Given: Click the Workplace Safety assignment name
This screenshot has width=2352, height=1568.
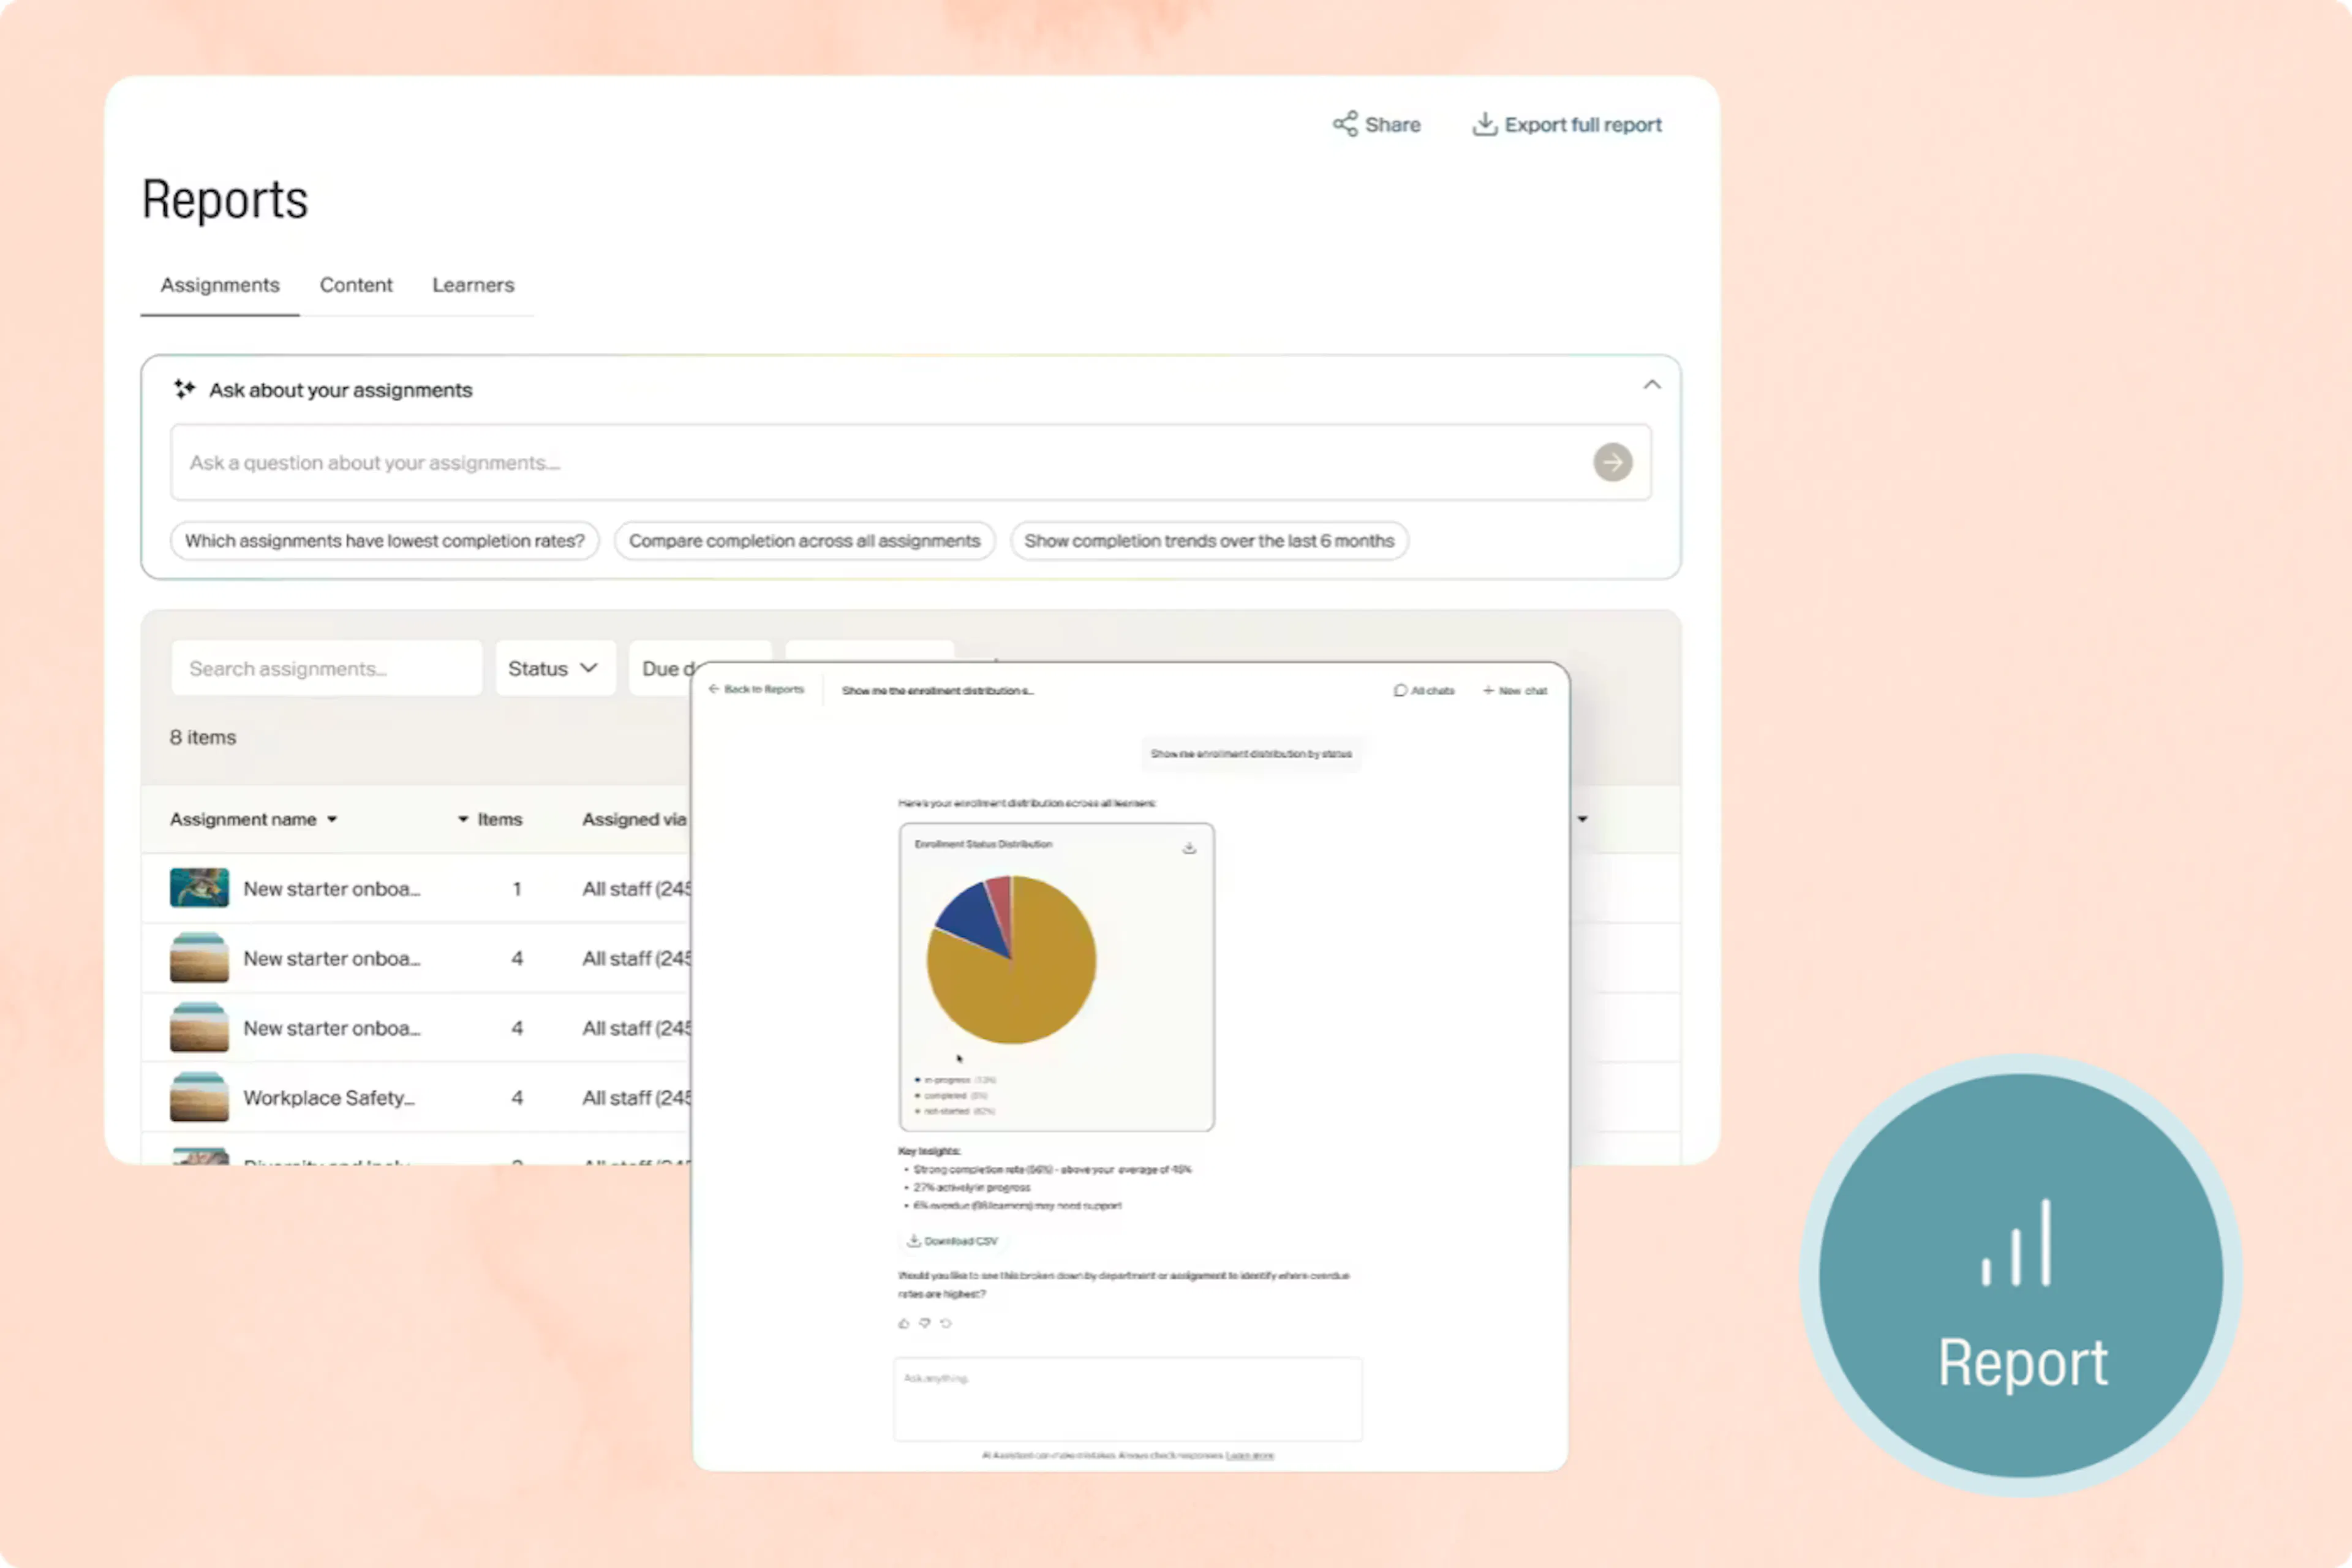Looking at the screenshot, I should [329, 1098].
